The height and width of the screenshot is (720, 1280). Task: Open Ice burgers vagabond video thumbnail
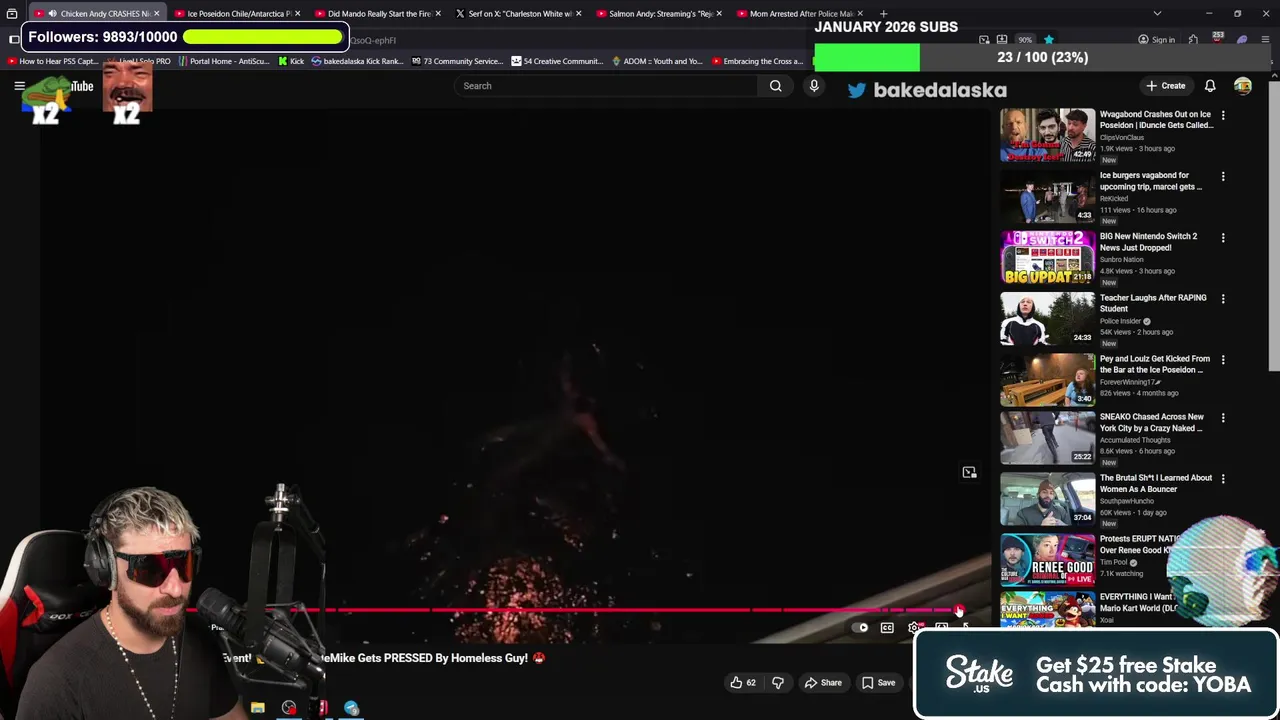click(1047, 196)
